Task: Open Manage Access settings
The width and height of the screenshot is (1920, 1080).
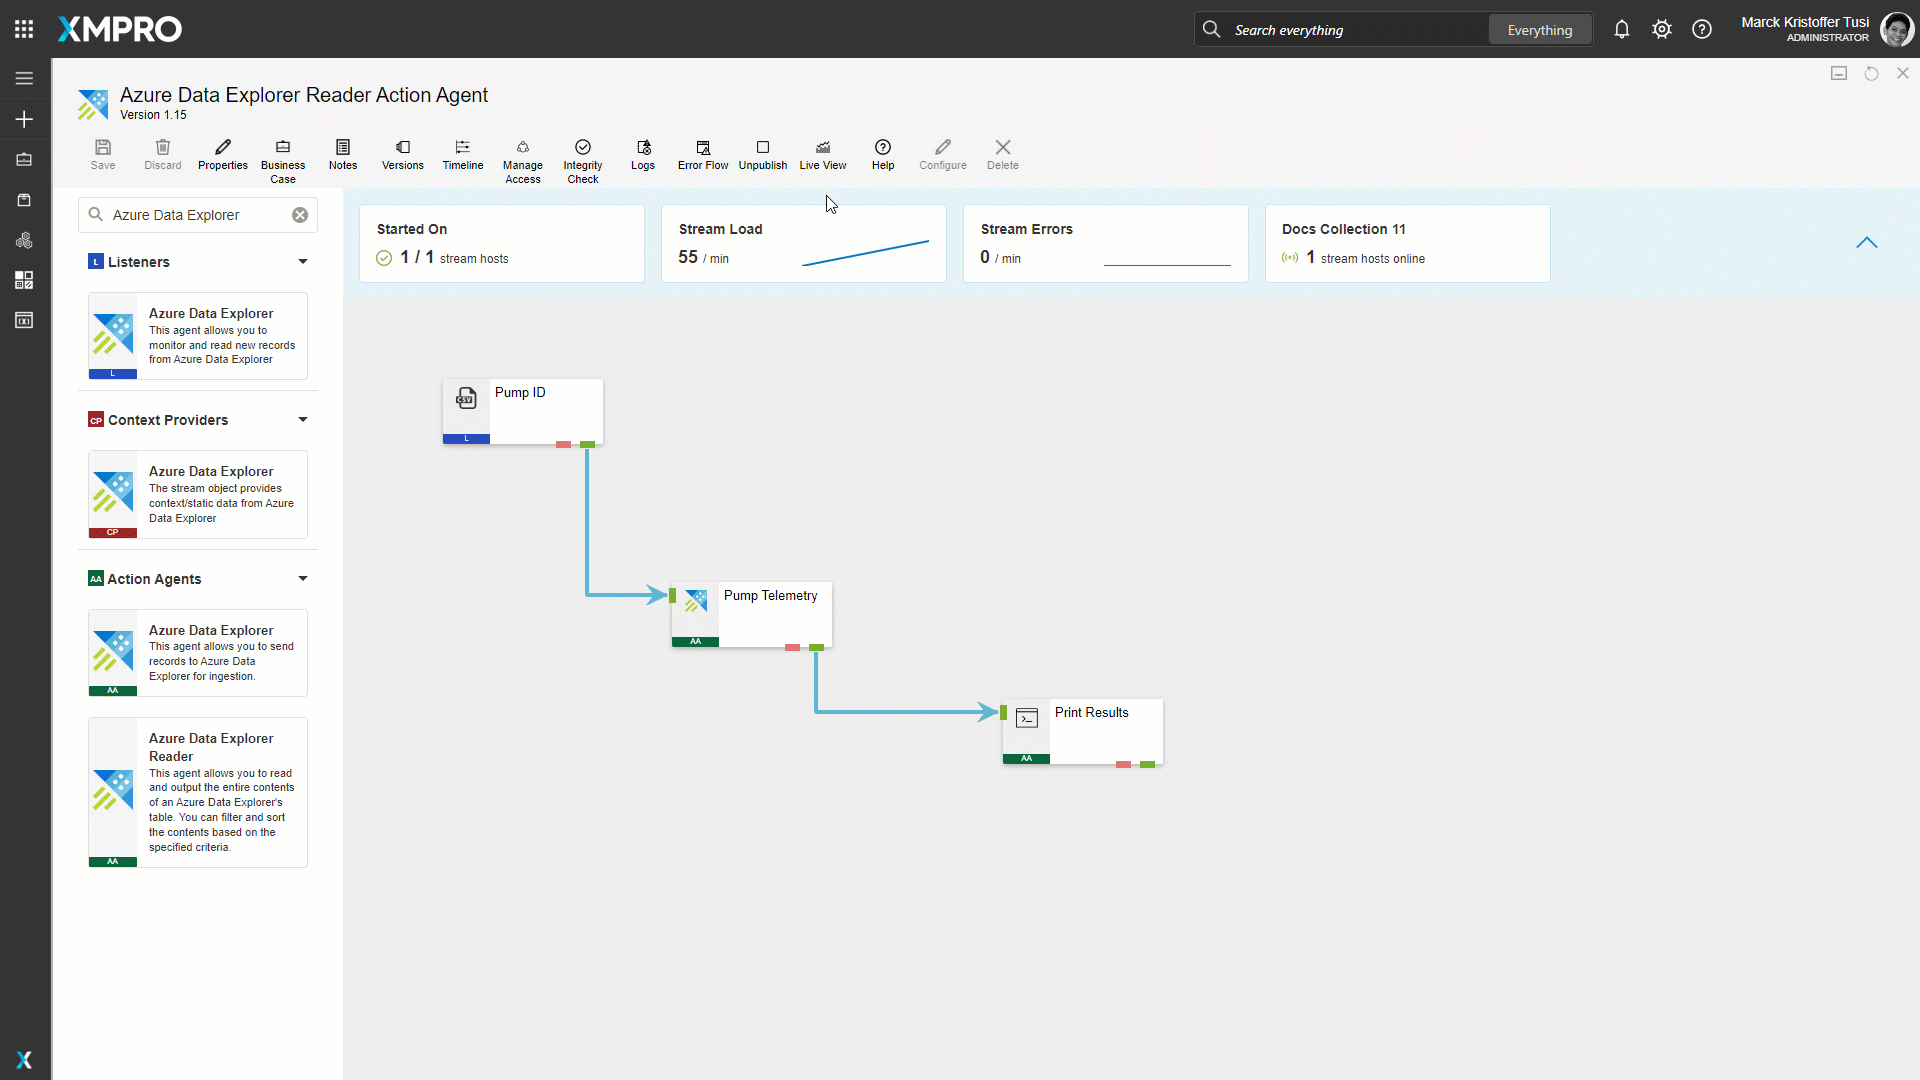Action: tap(523, 158)
